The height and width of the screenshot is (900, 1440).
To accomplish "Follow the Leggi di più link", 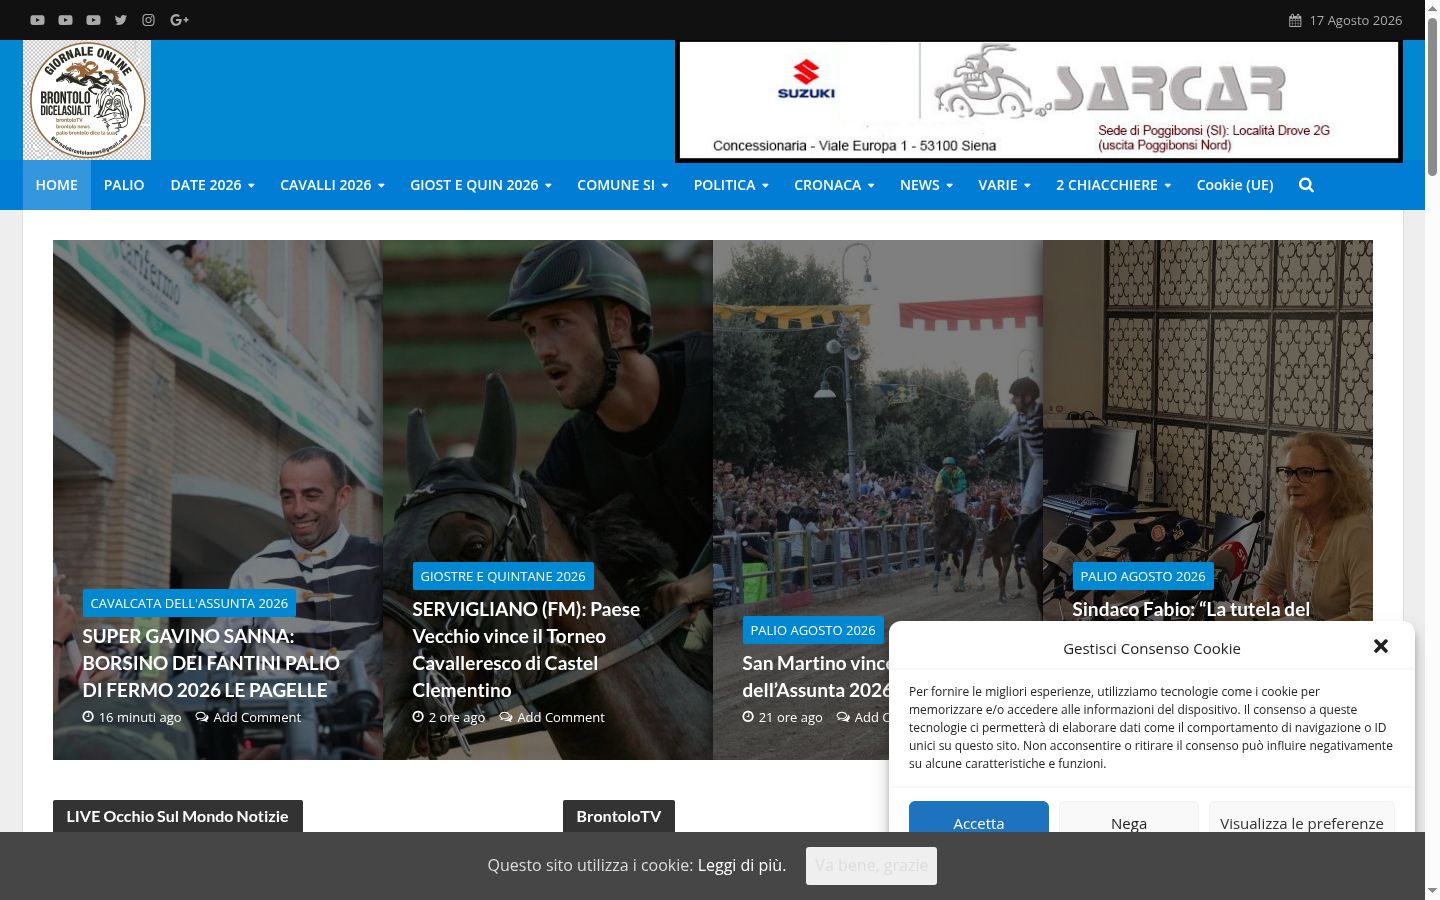I will pyautogui.click(x=742, y=866).
